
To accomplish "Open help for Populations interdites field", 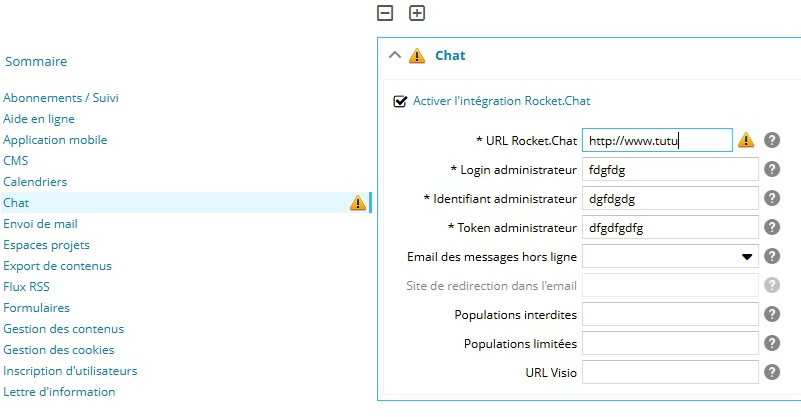I will (772, 314).
